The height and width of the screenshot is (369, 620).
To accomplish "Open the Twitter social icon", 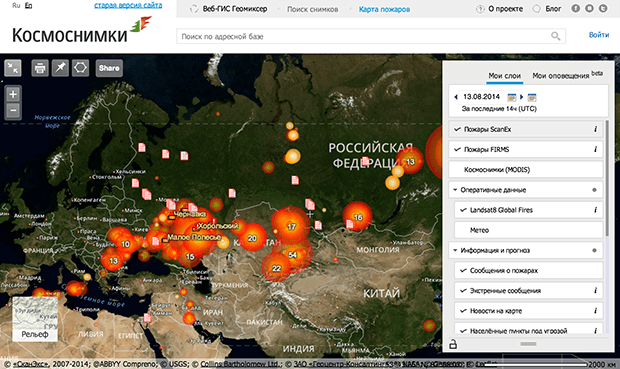I will pyautogui.click(x=603, y=8).
